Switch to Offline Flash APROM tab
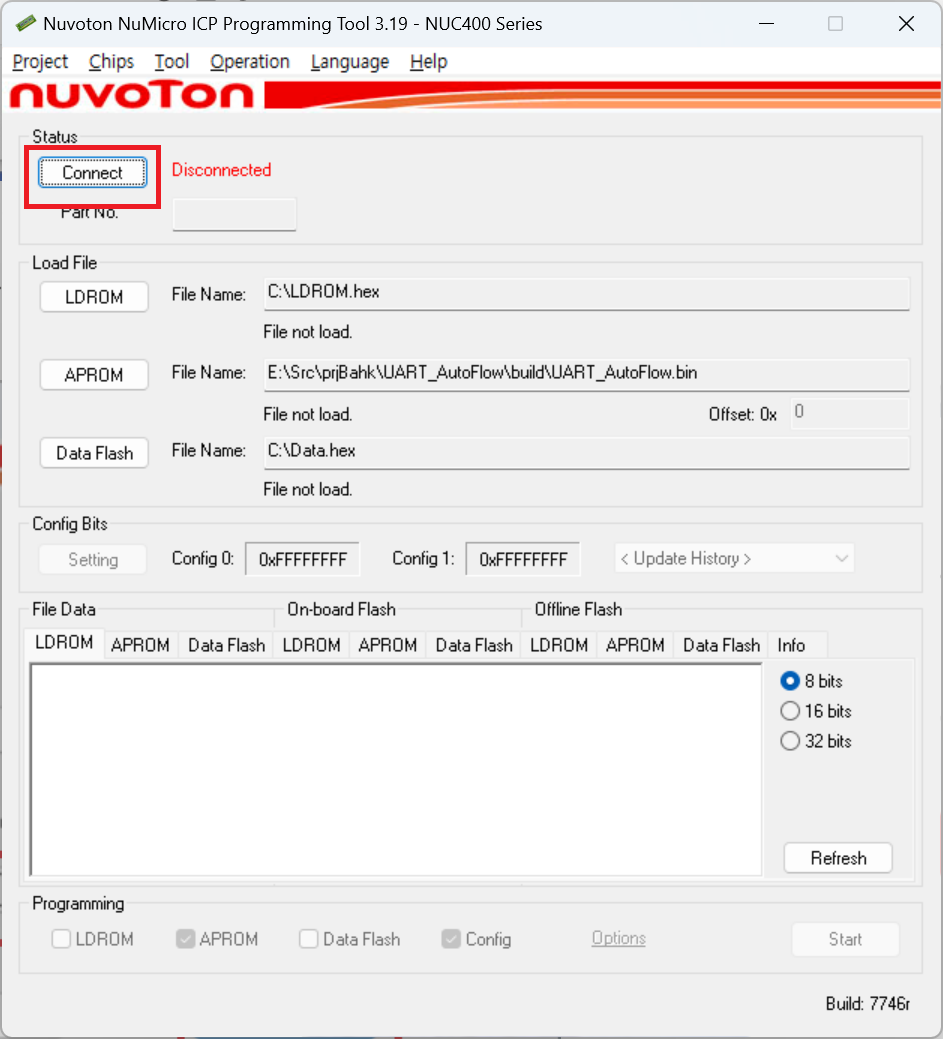Image resolution: width=943 pixels, height=1039 pixels. pos(636,645)
